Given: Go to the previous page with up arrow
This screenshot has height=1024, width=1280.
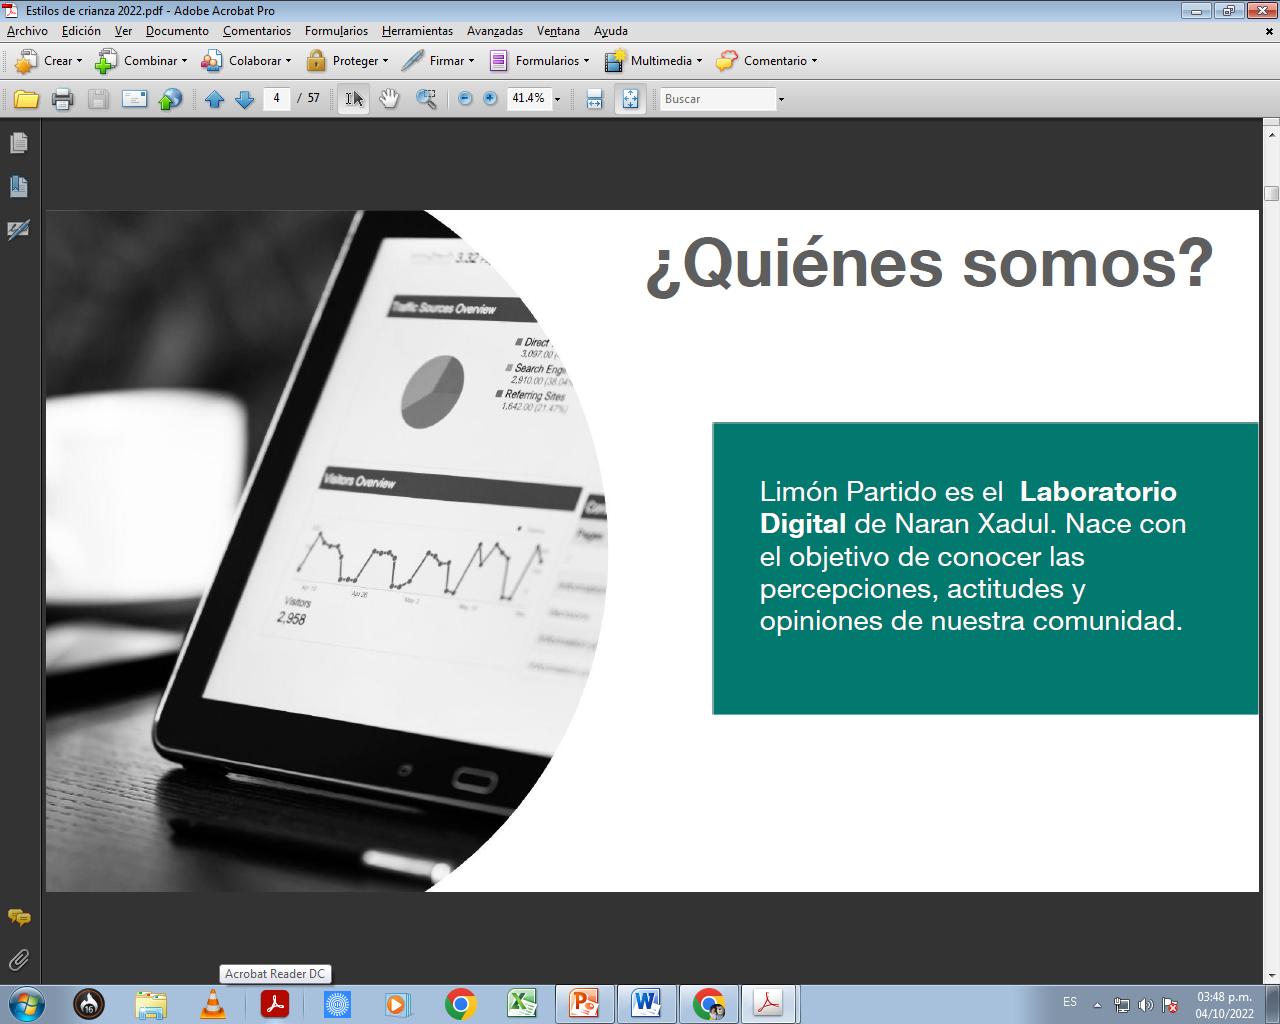Looking at the screenshot, I should [214, 99].
